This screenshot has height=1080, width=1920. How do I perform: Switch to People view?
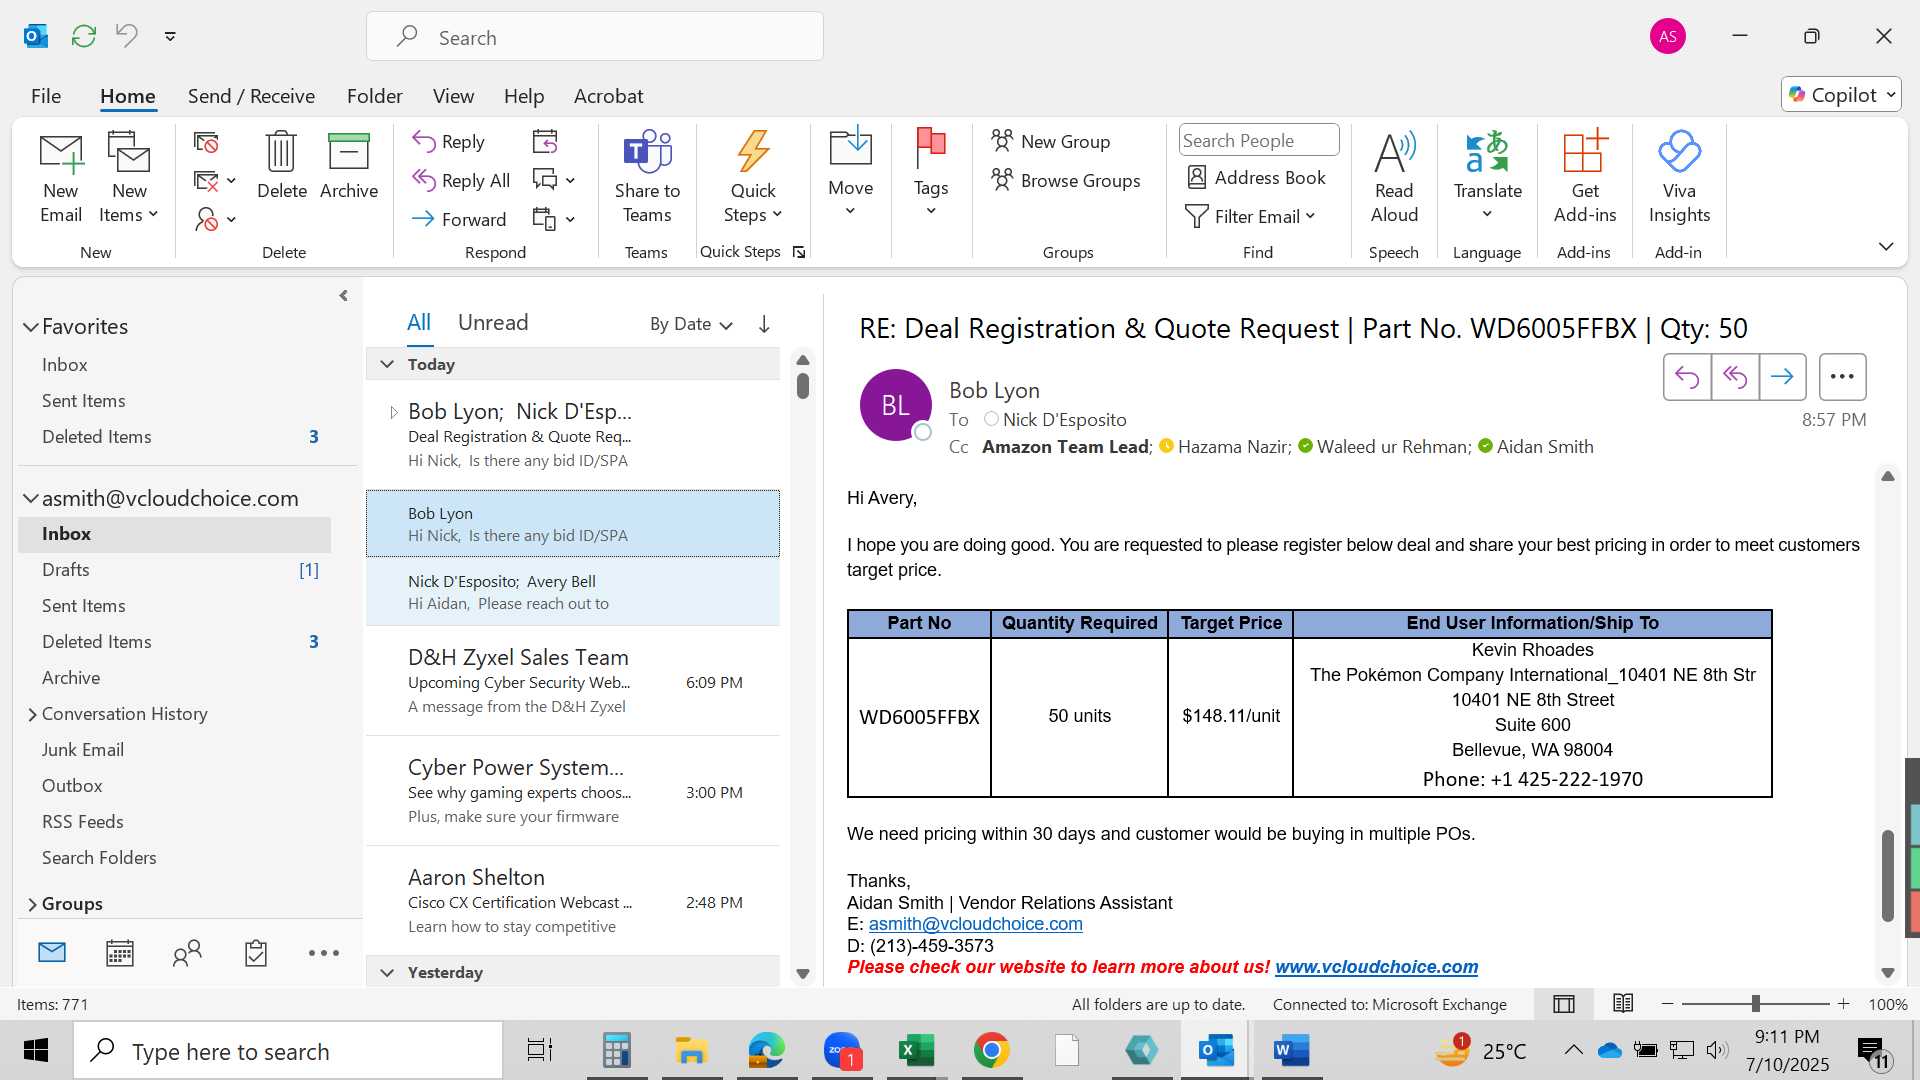pyautogui.click(x=187, y=953)
